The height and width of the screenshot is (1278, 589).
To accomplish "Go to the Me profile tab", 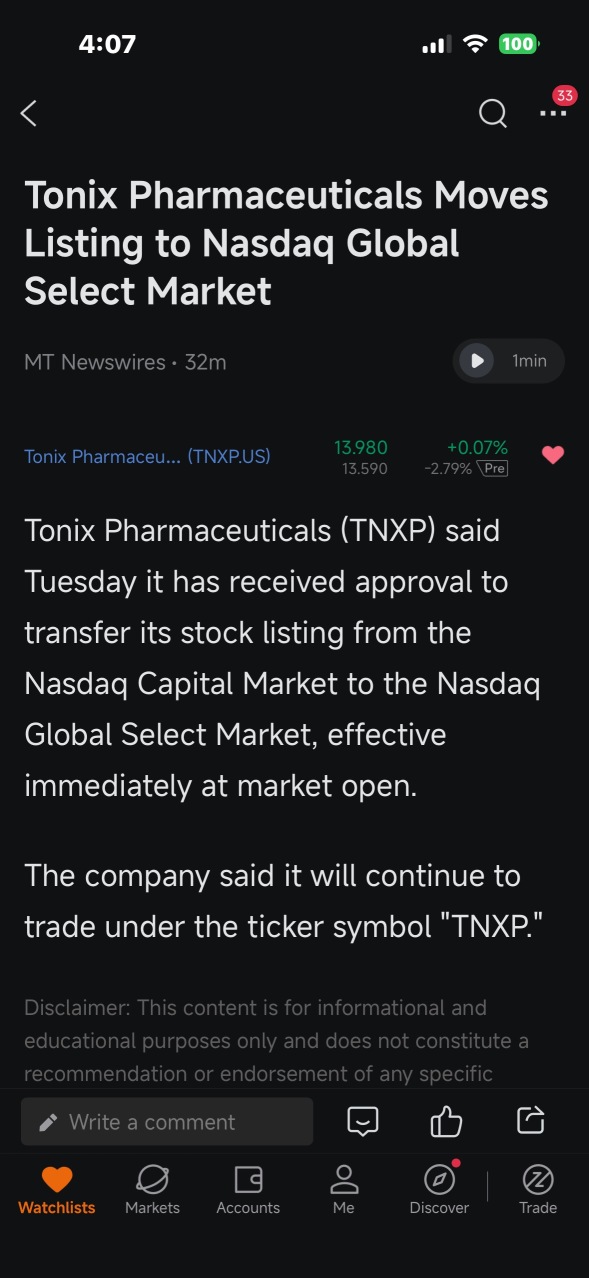I will tap(344, 1190).
